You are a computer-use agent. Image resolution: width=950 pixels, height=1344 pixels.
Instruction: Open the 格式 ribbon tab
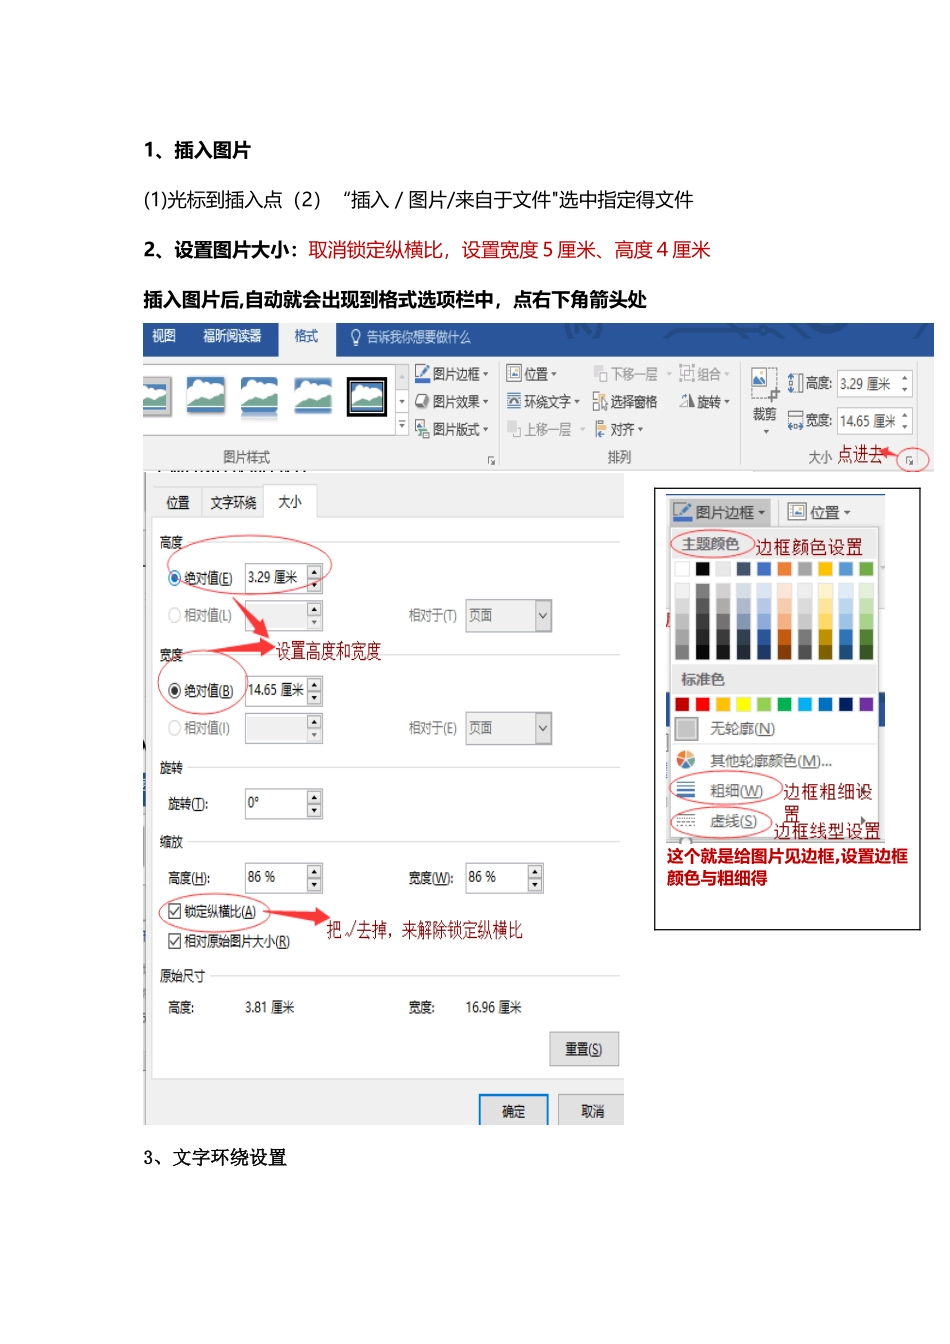pyautogui.click(x=306, y=337)
